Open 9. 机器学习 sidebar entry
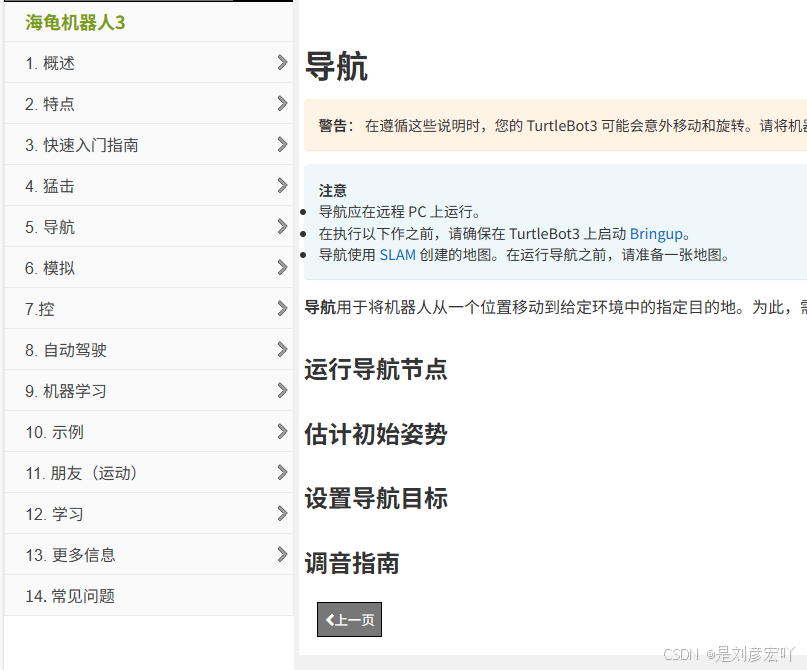This screenshot has height=670, width=807. [149, 391]
